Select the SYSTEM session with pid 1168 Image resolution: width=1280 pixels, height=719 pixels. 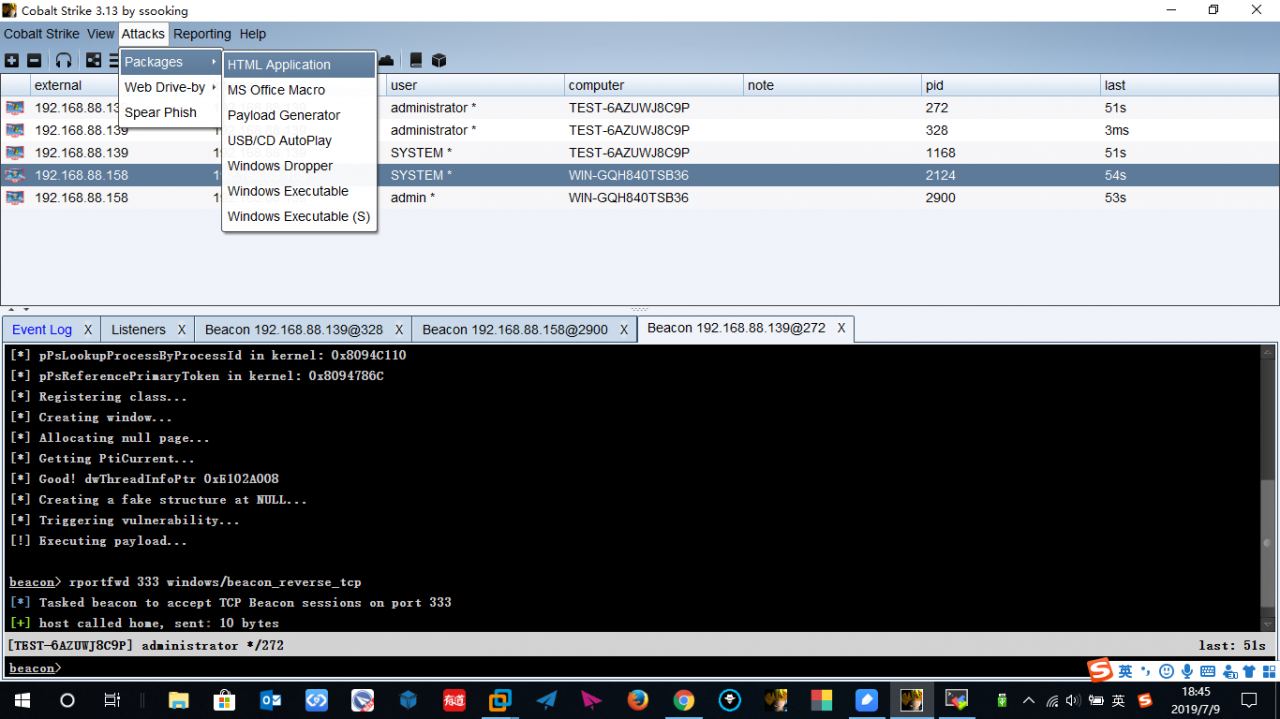tap(640, 153)
